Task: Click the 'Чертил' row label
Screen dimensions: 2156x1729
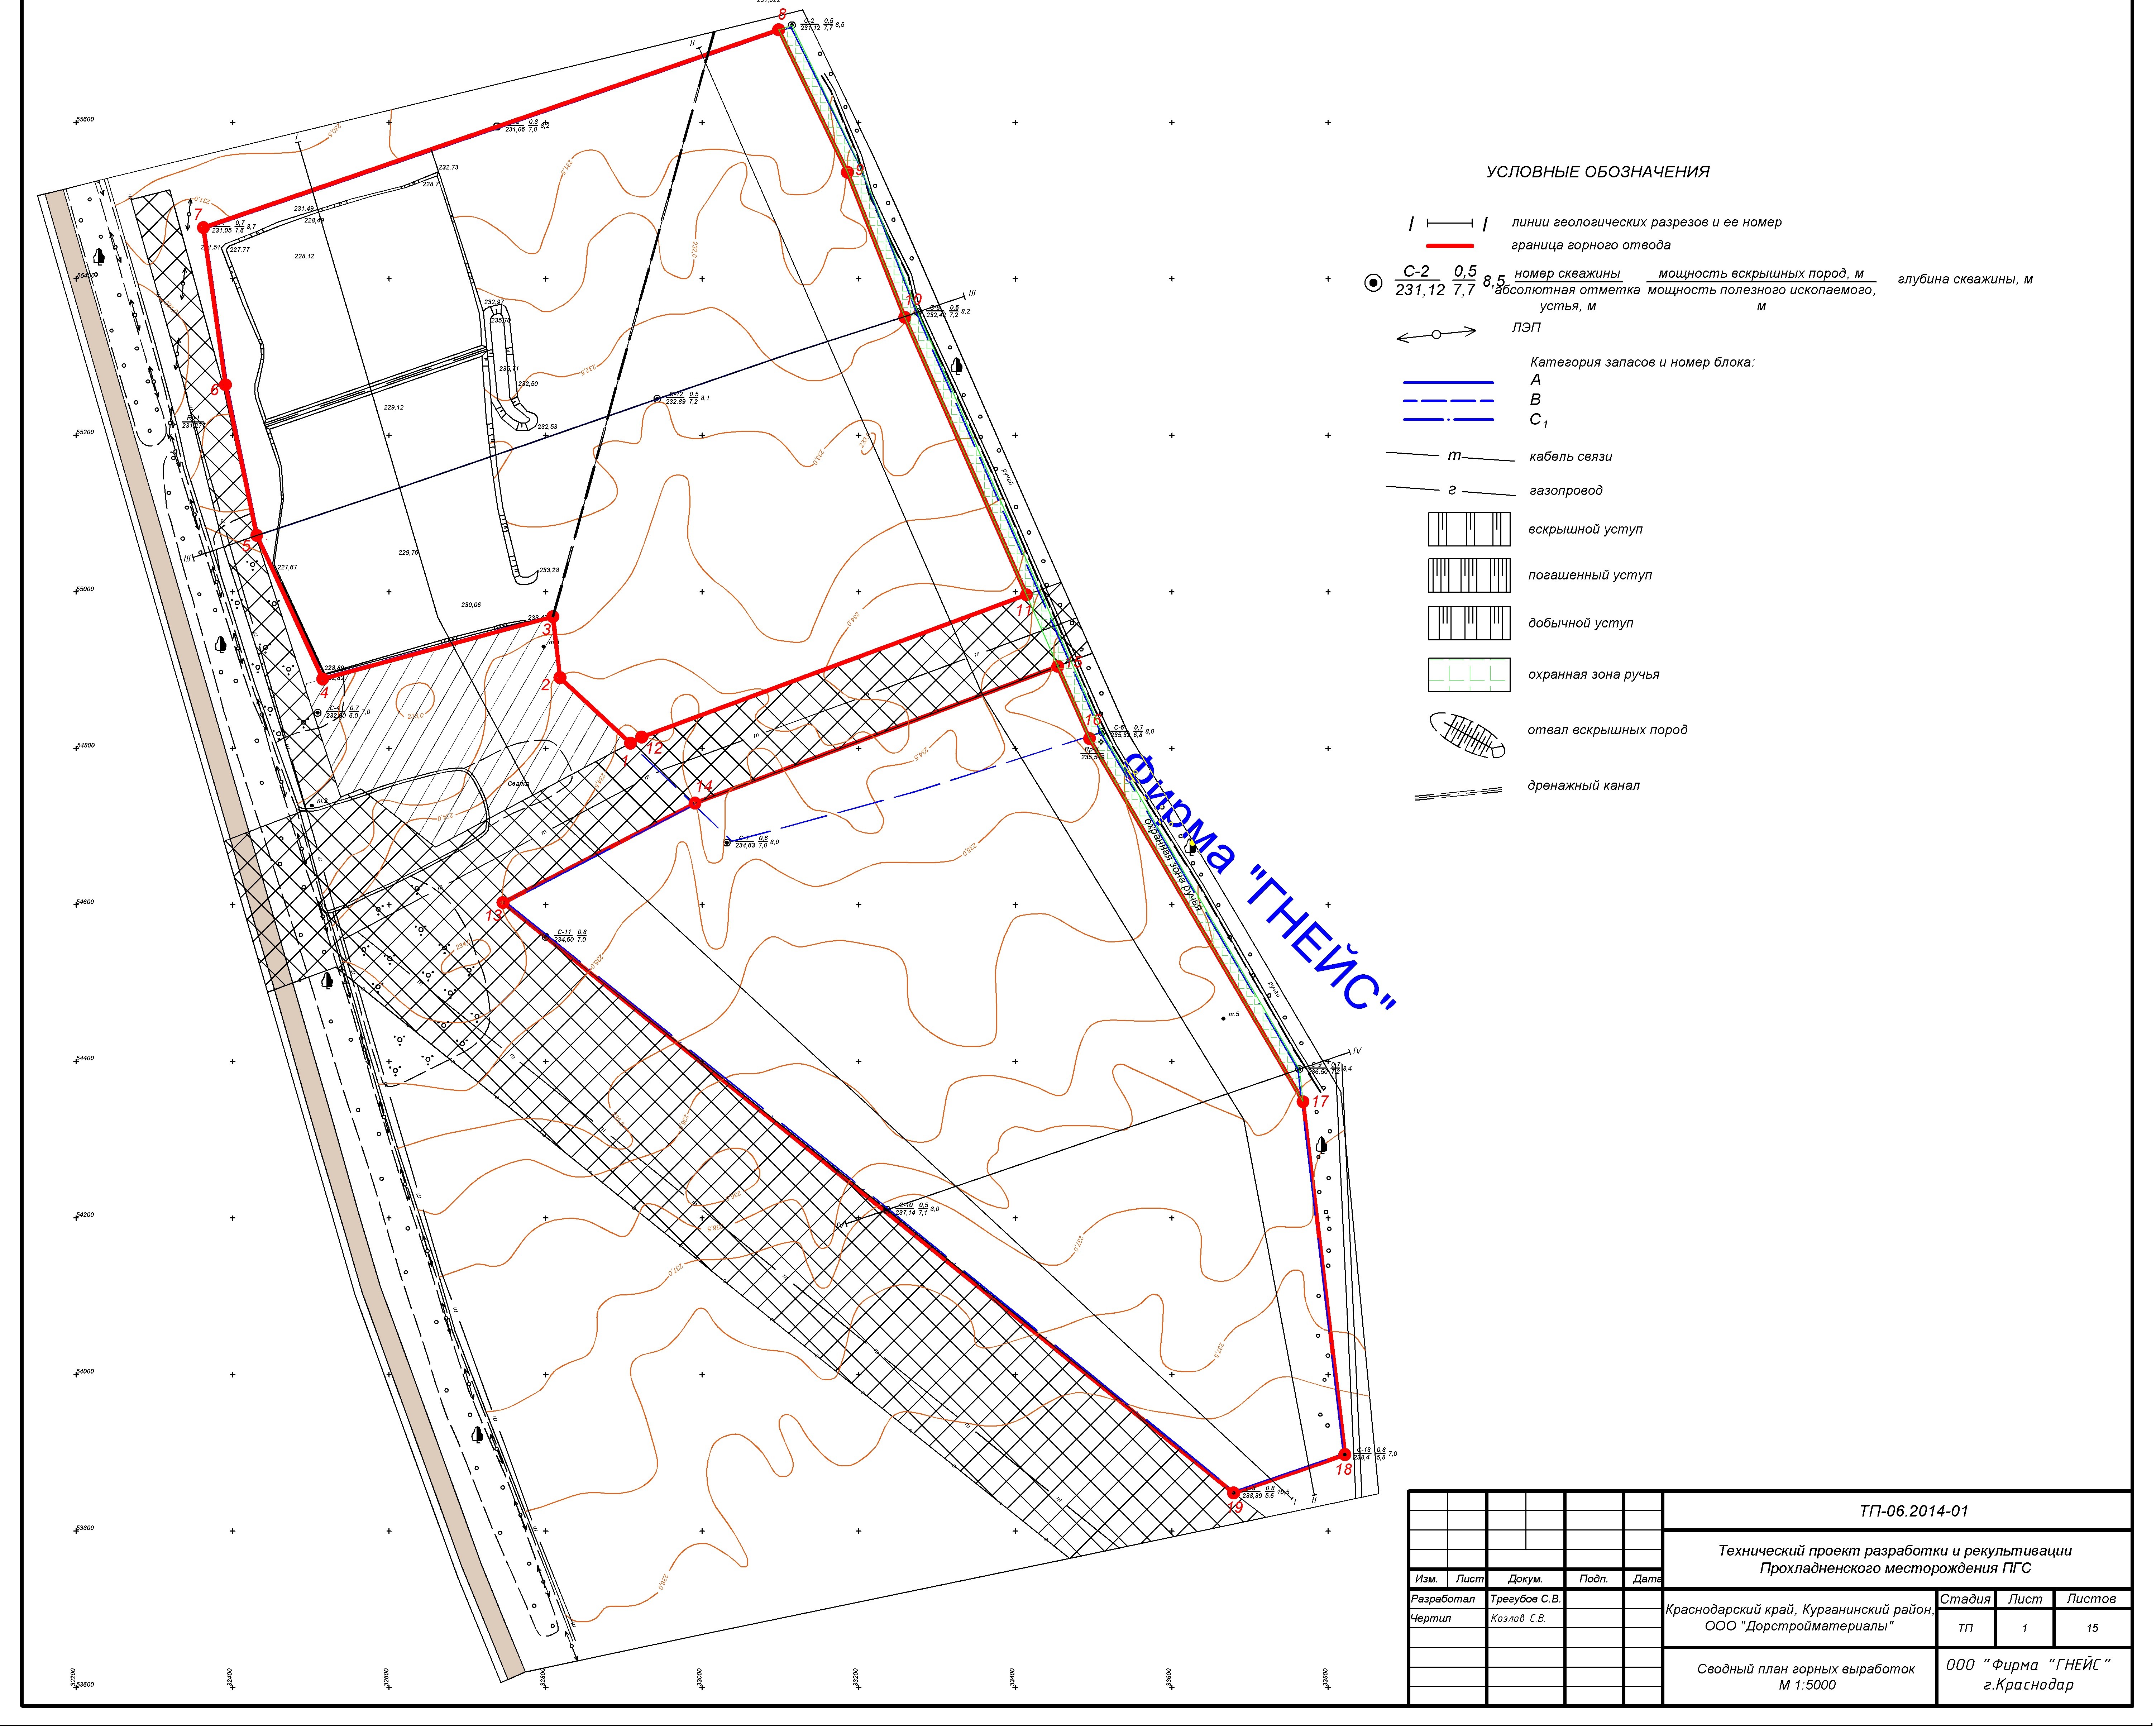Action: [x=1430, y=1618]
